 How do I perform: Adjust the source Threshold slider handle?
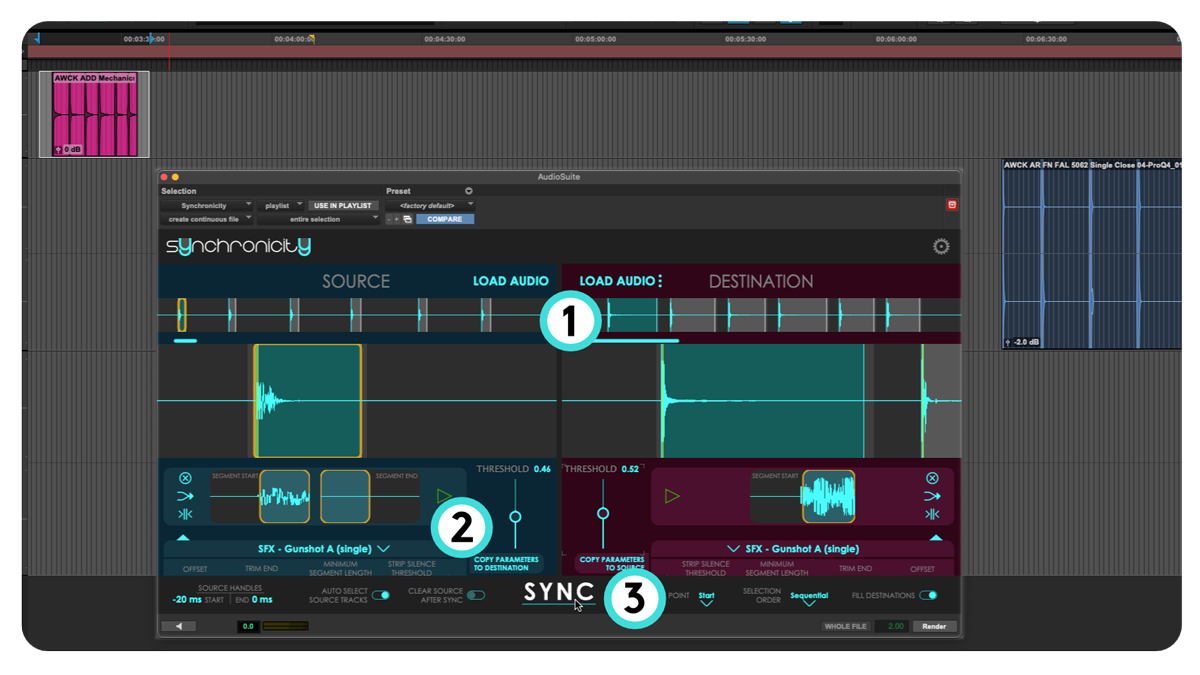click(515, 517)
